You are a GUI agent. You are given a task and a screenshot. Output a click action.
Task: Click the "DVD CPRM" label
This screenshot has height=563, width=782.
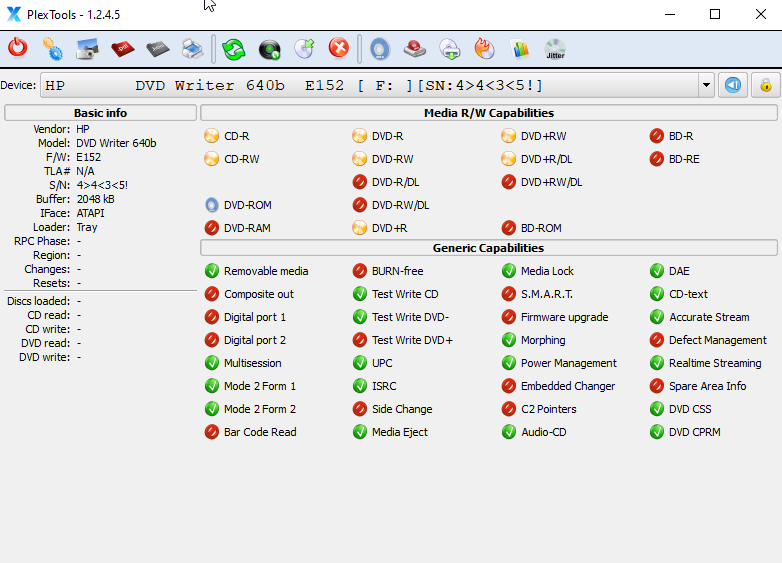point(695,432)
